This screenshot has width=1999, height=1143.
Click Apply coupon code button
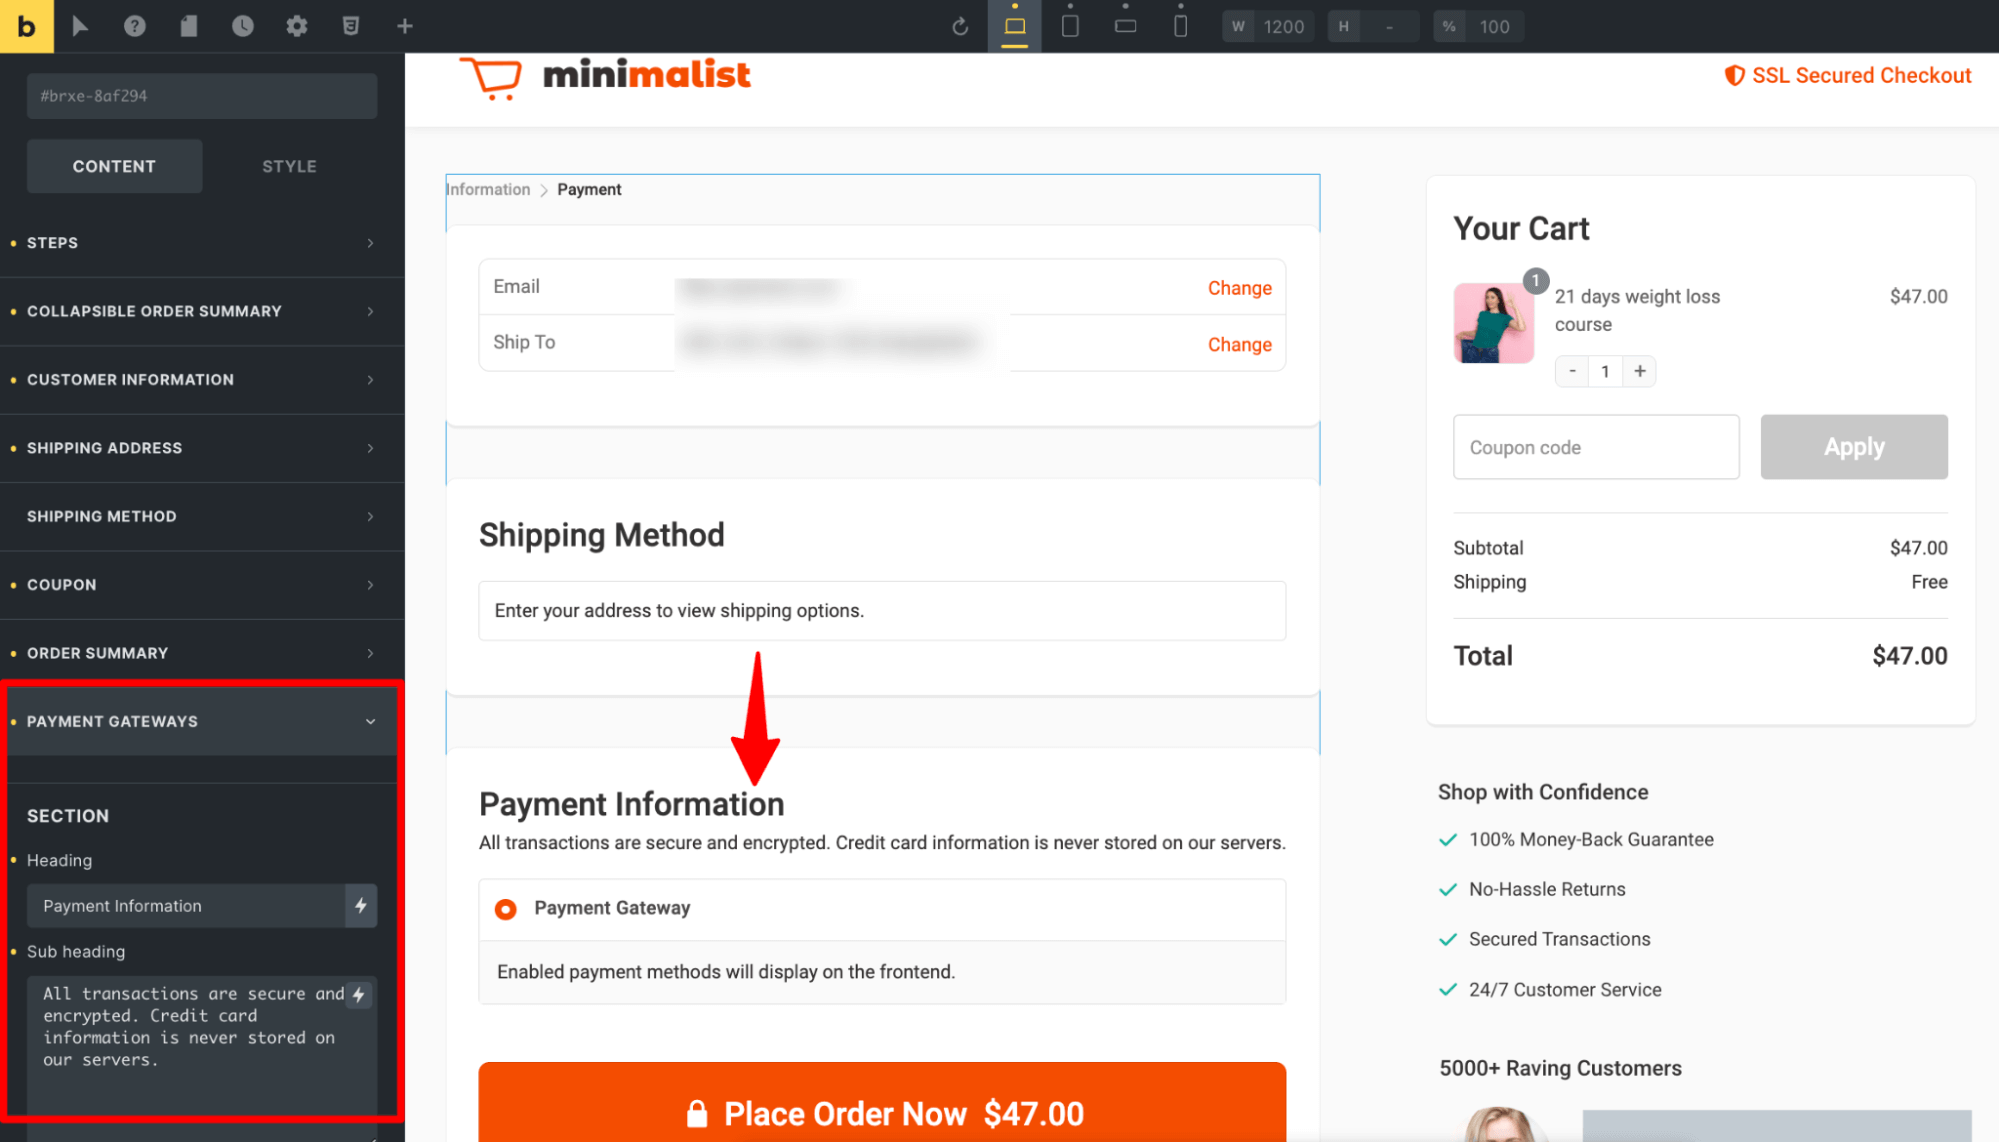[1855, 446]
